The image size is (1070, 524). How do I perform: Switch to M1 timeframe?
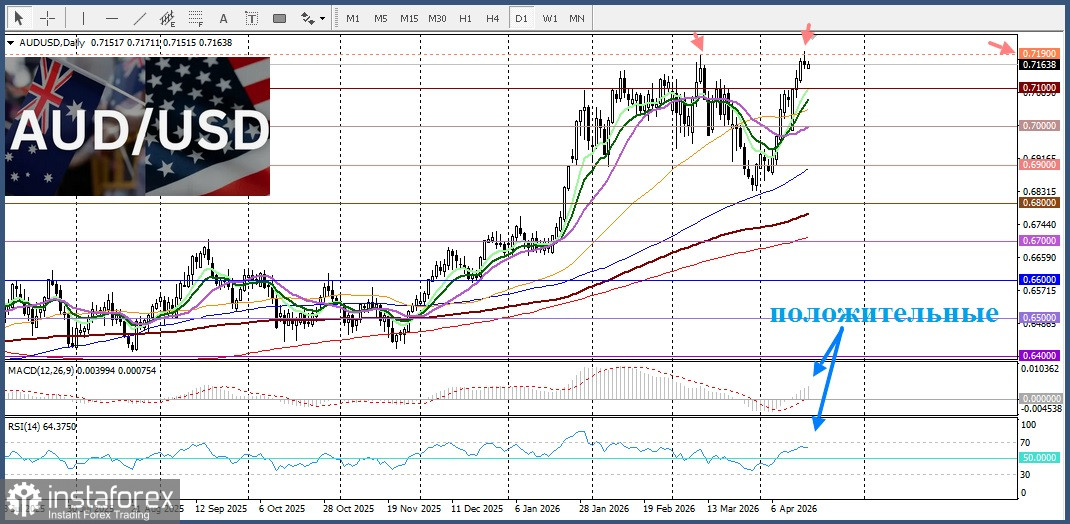[x=353, y=18]
